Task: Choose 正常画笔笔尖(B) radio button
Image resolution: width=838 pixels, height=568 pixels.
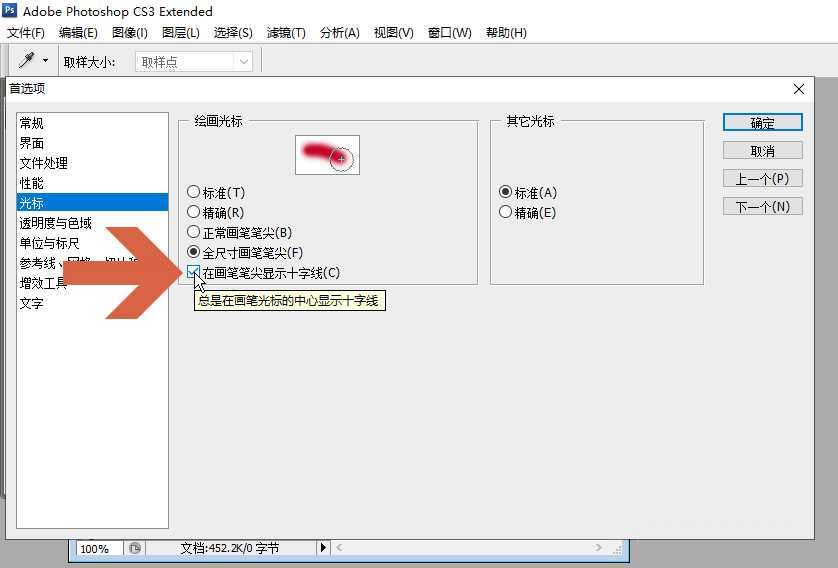Action: (194, 233)
